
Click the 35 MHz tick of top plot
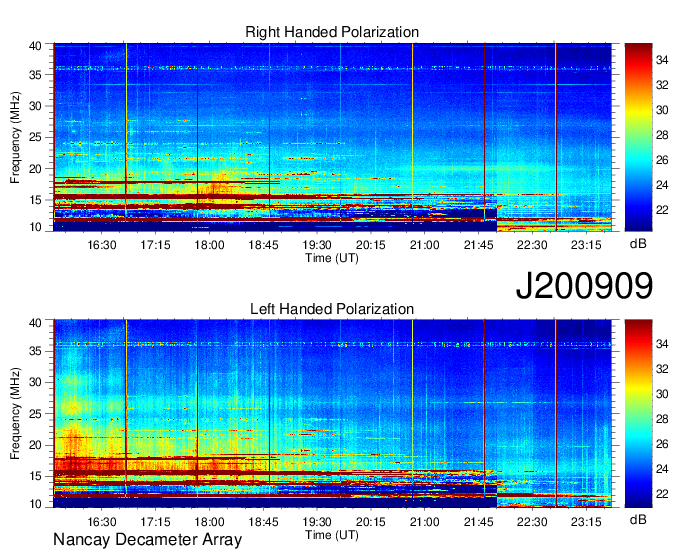[x=36, y=75]
